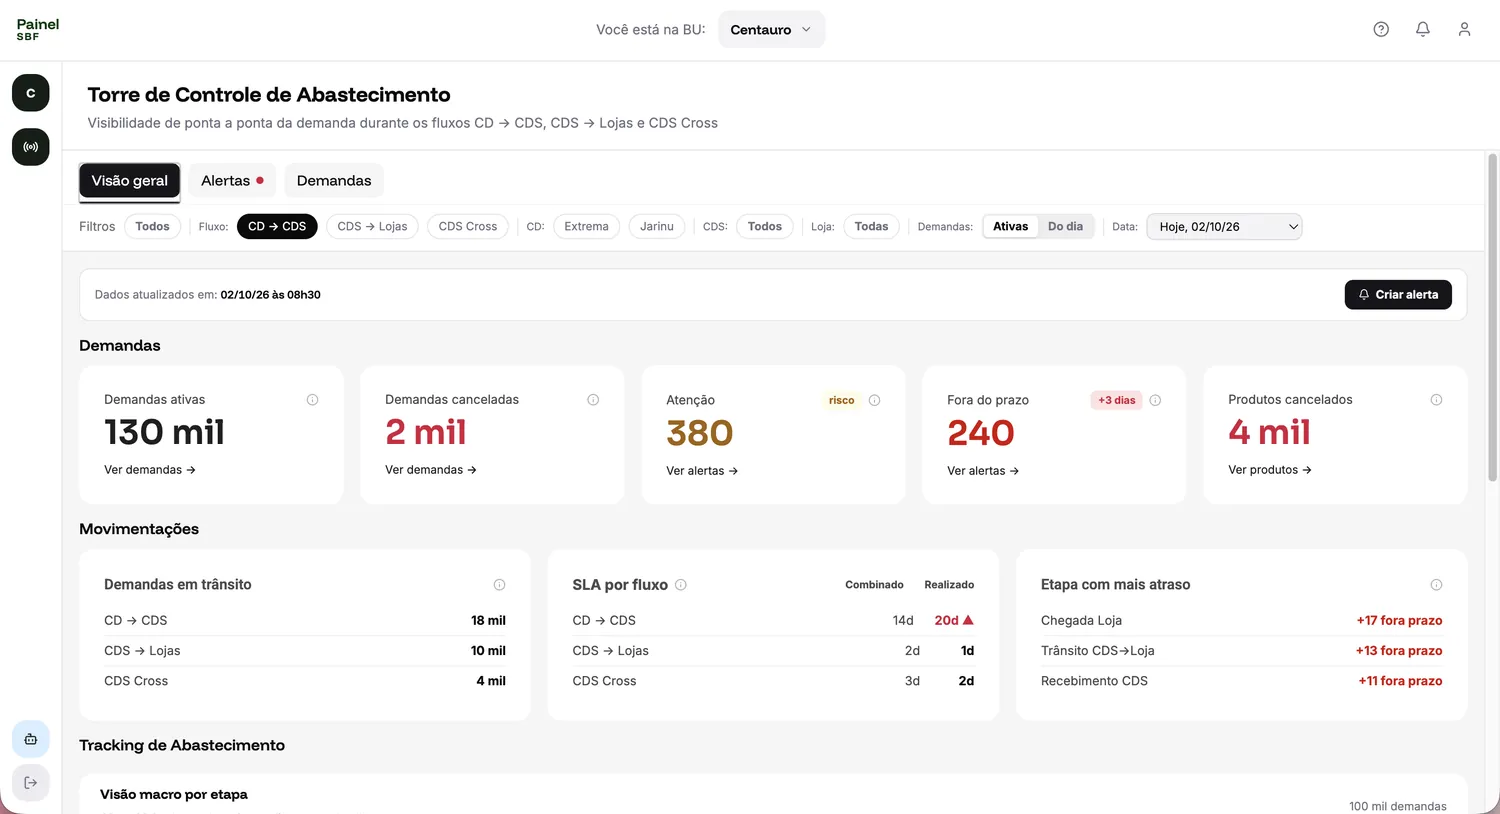This screenshot has height=814, width=1500.
Task: Show info for Demandas em trânsito
Action: click(499, 585)
